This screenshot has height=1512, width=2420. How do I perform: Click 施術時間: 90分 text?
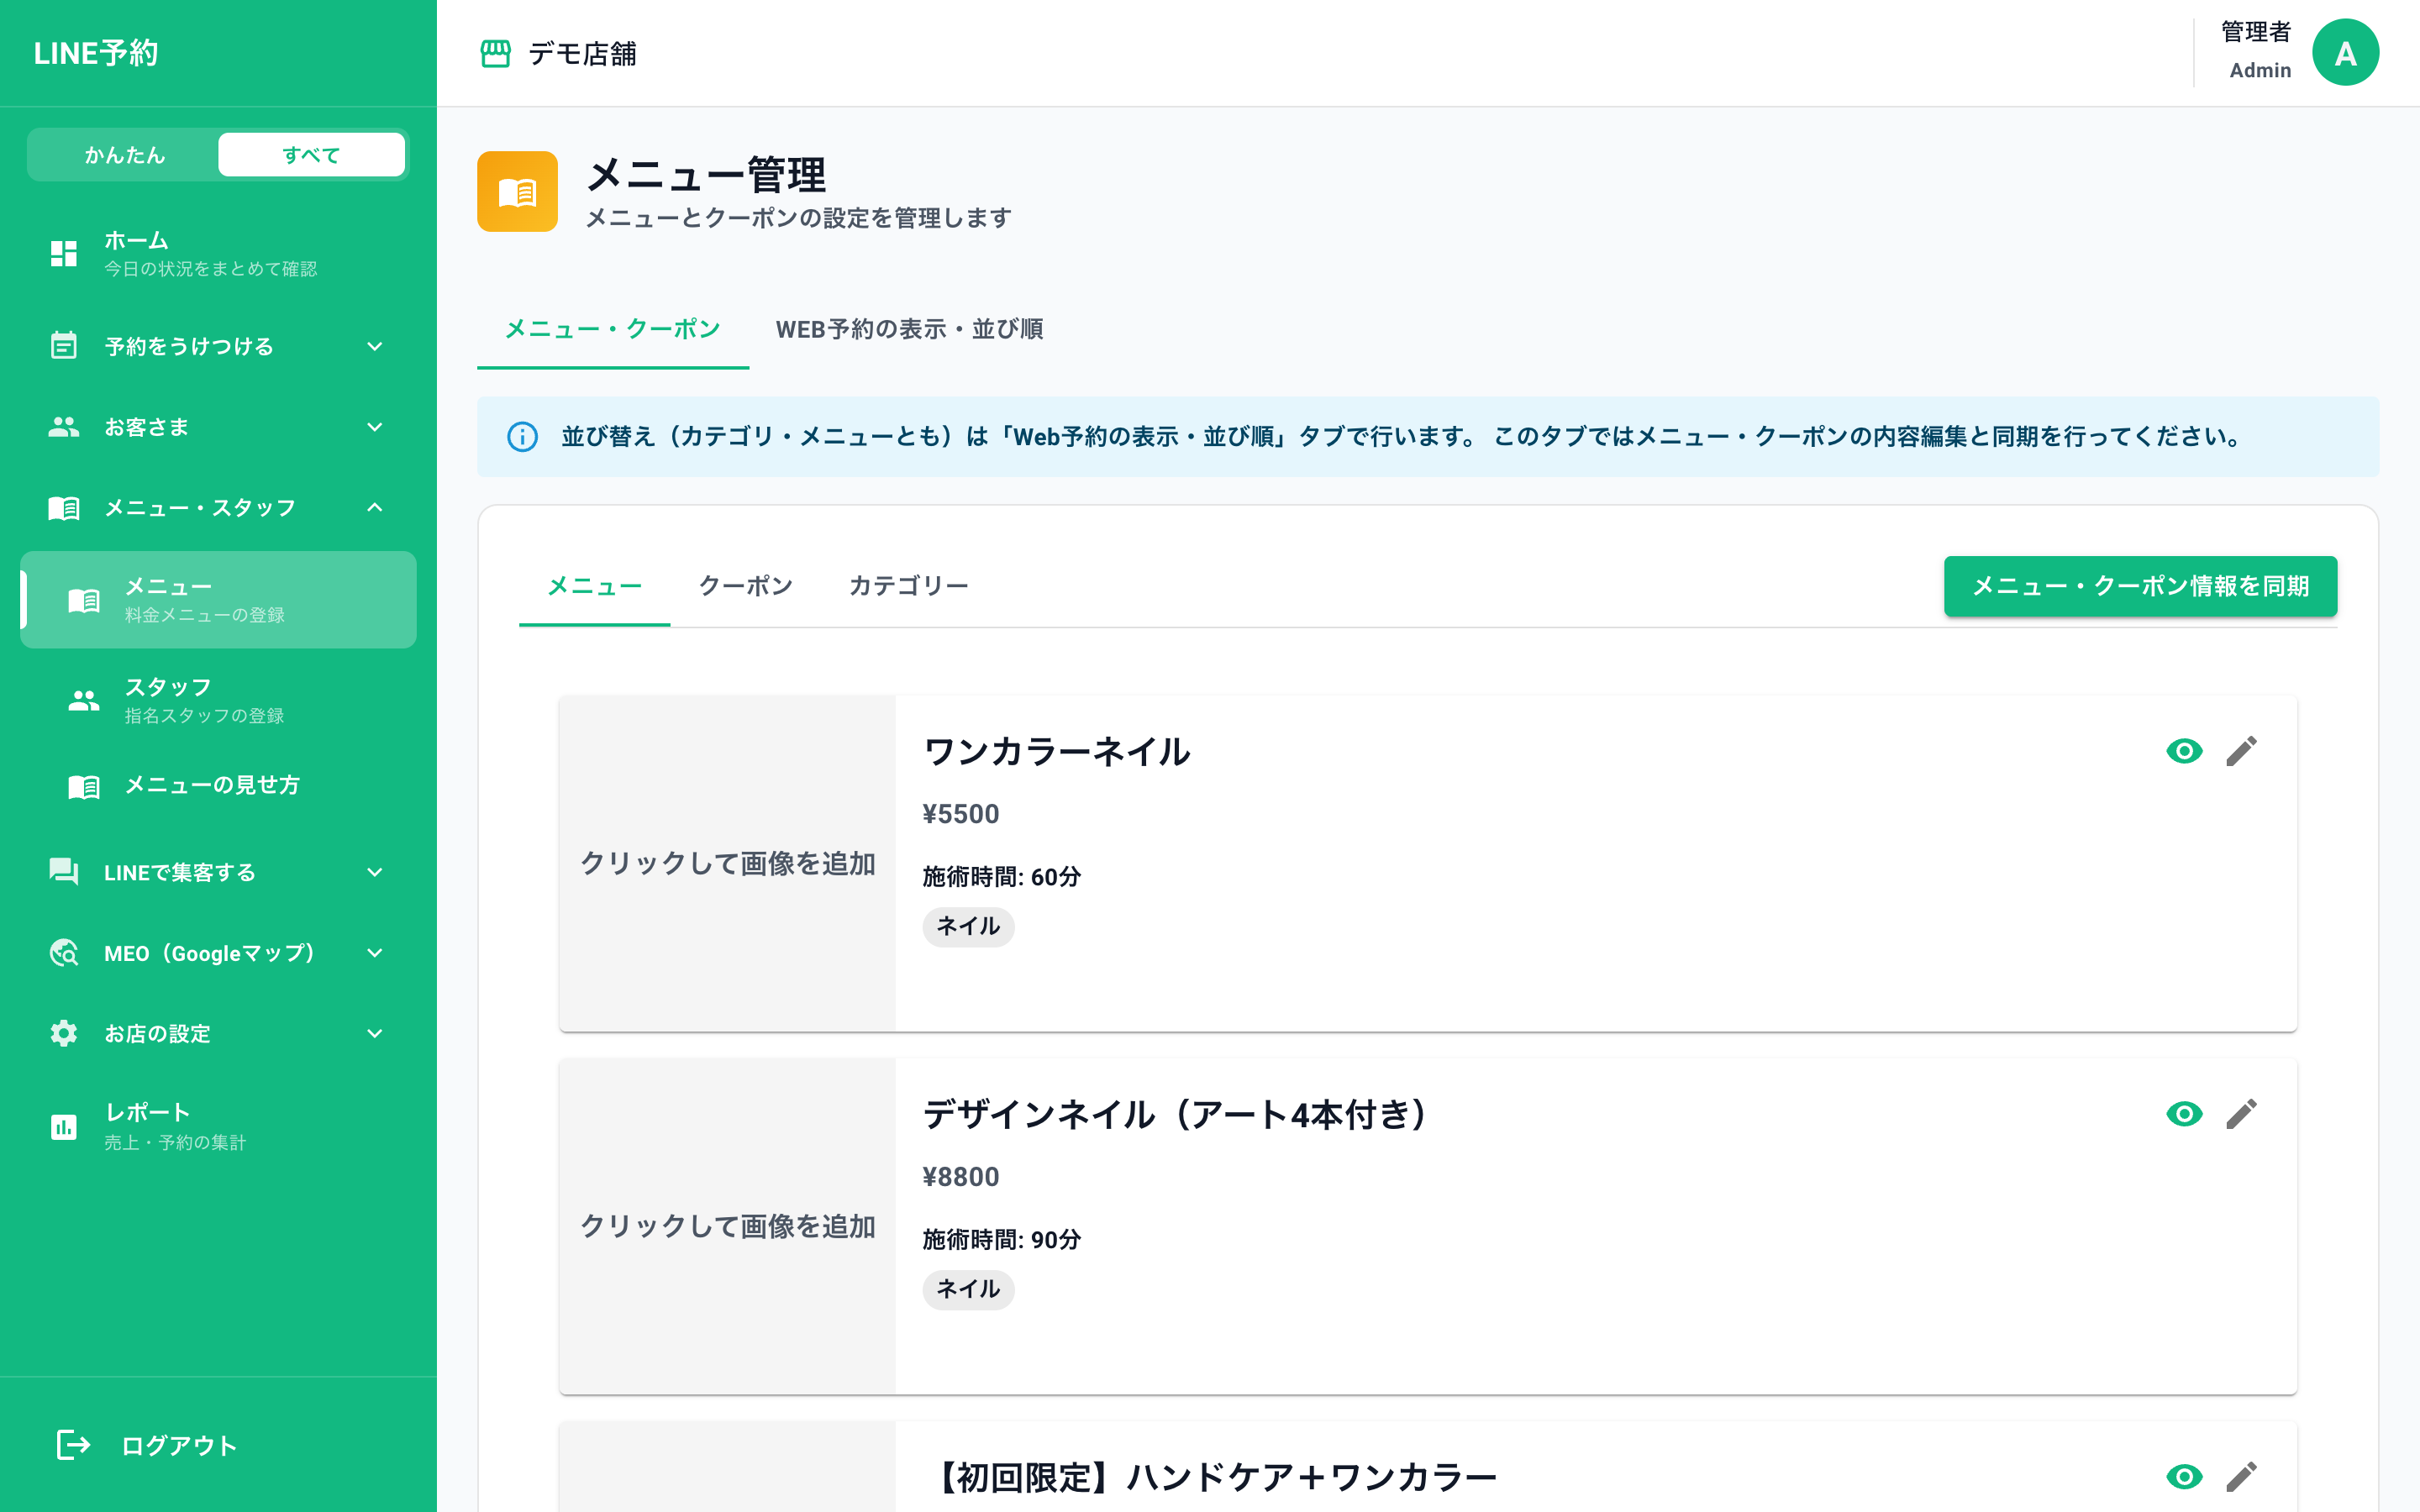[x=1001, y=1240]
